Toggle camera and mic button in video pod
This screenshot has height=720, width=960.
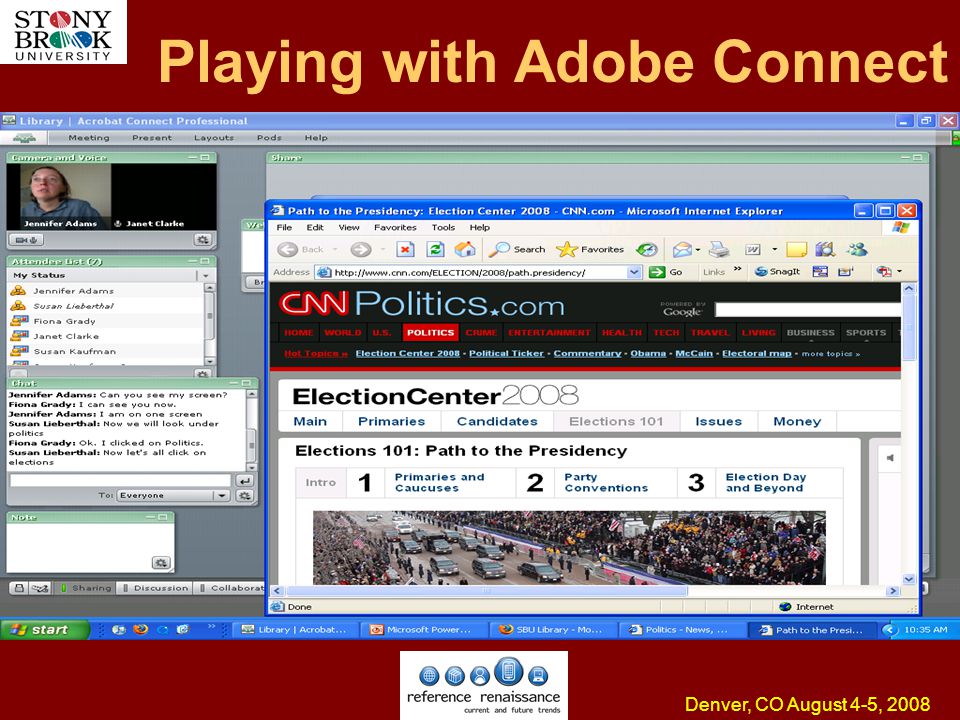tap(26, 240)
